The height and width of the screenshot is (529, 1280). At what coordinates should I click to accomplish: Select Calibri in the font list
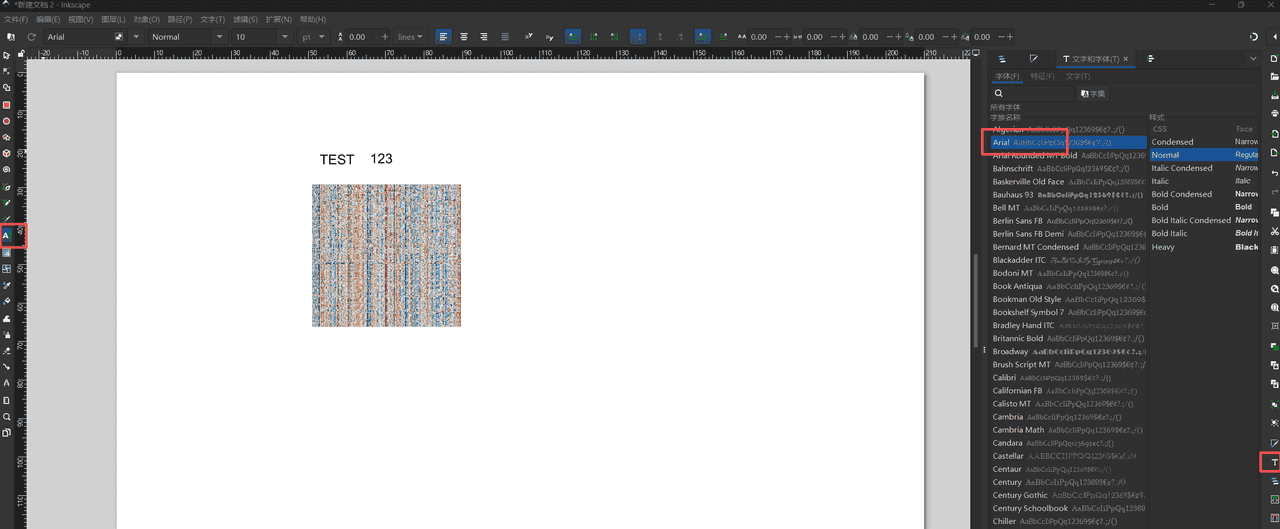1069,378
